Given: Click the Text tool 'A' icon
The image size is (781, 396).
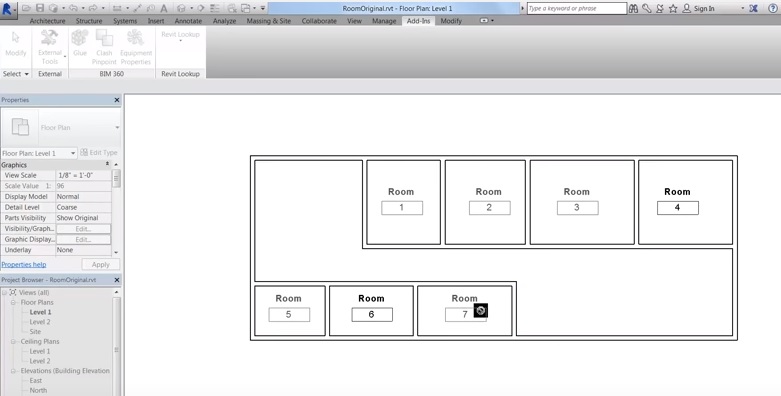Looking at the screenshot, I should (163, 8).
